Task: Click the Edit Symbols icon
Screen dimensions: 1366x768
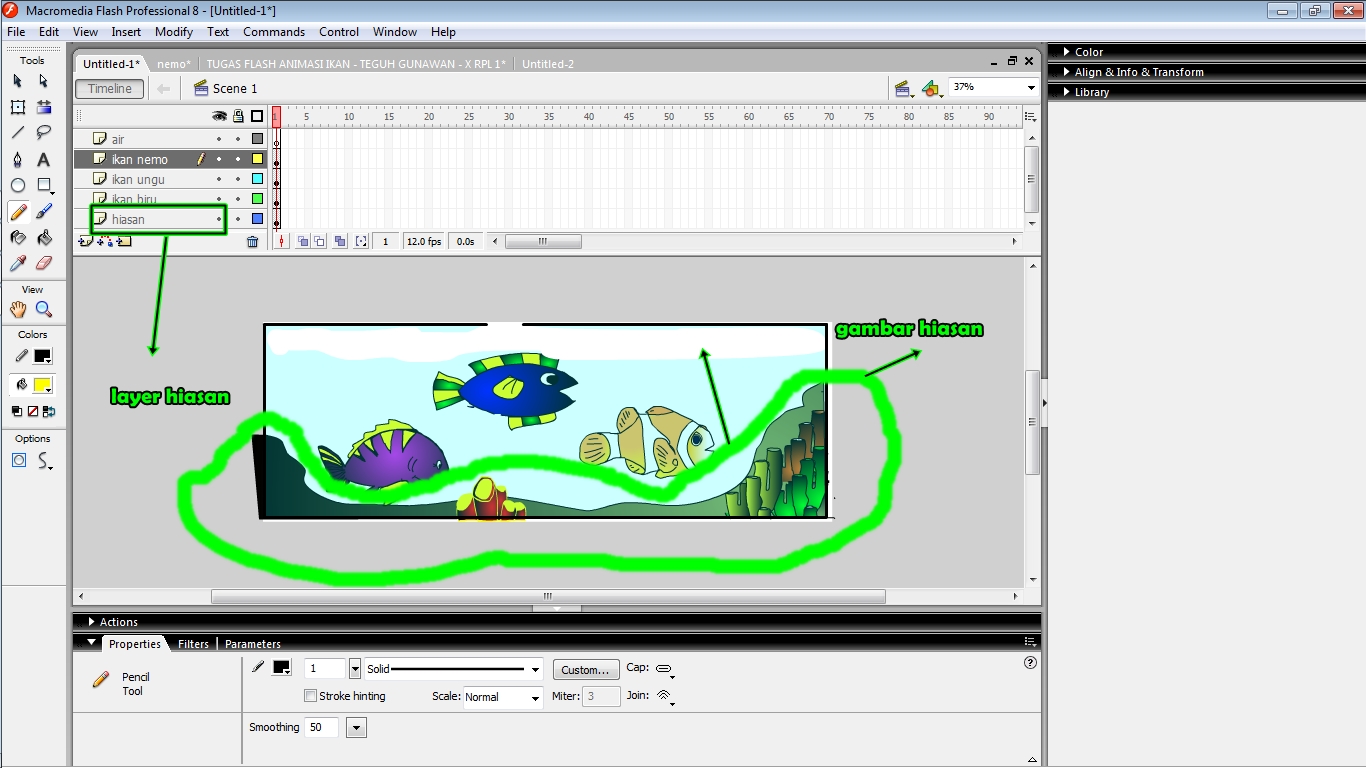Action: click(x=932, y=88)
